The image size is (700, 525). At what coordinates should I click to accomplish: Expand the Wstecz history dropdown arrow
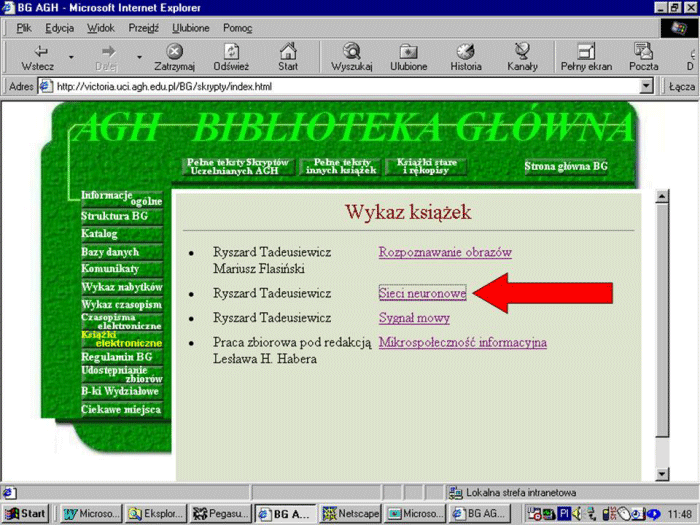71,57
